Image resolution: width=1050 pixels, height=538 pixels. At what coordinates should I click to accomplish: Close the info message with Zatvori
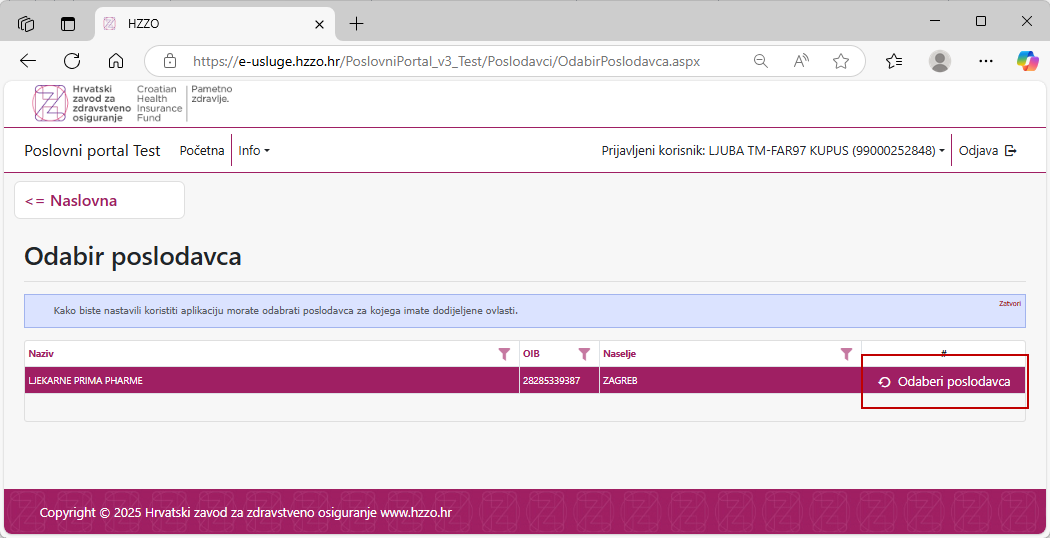pos(1010,304)
